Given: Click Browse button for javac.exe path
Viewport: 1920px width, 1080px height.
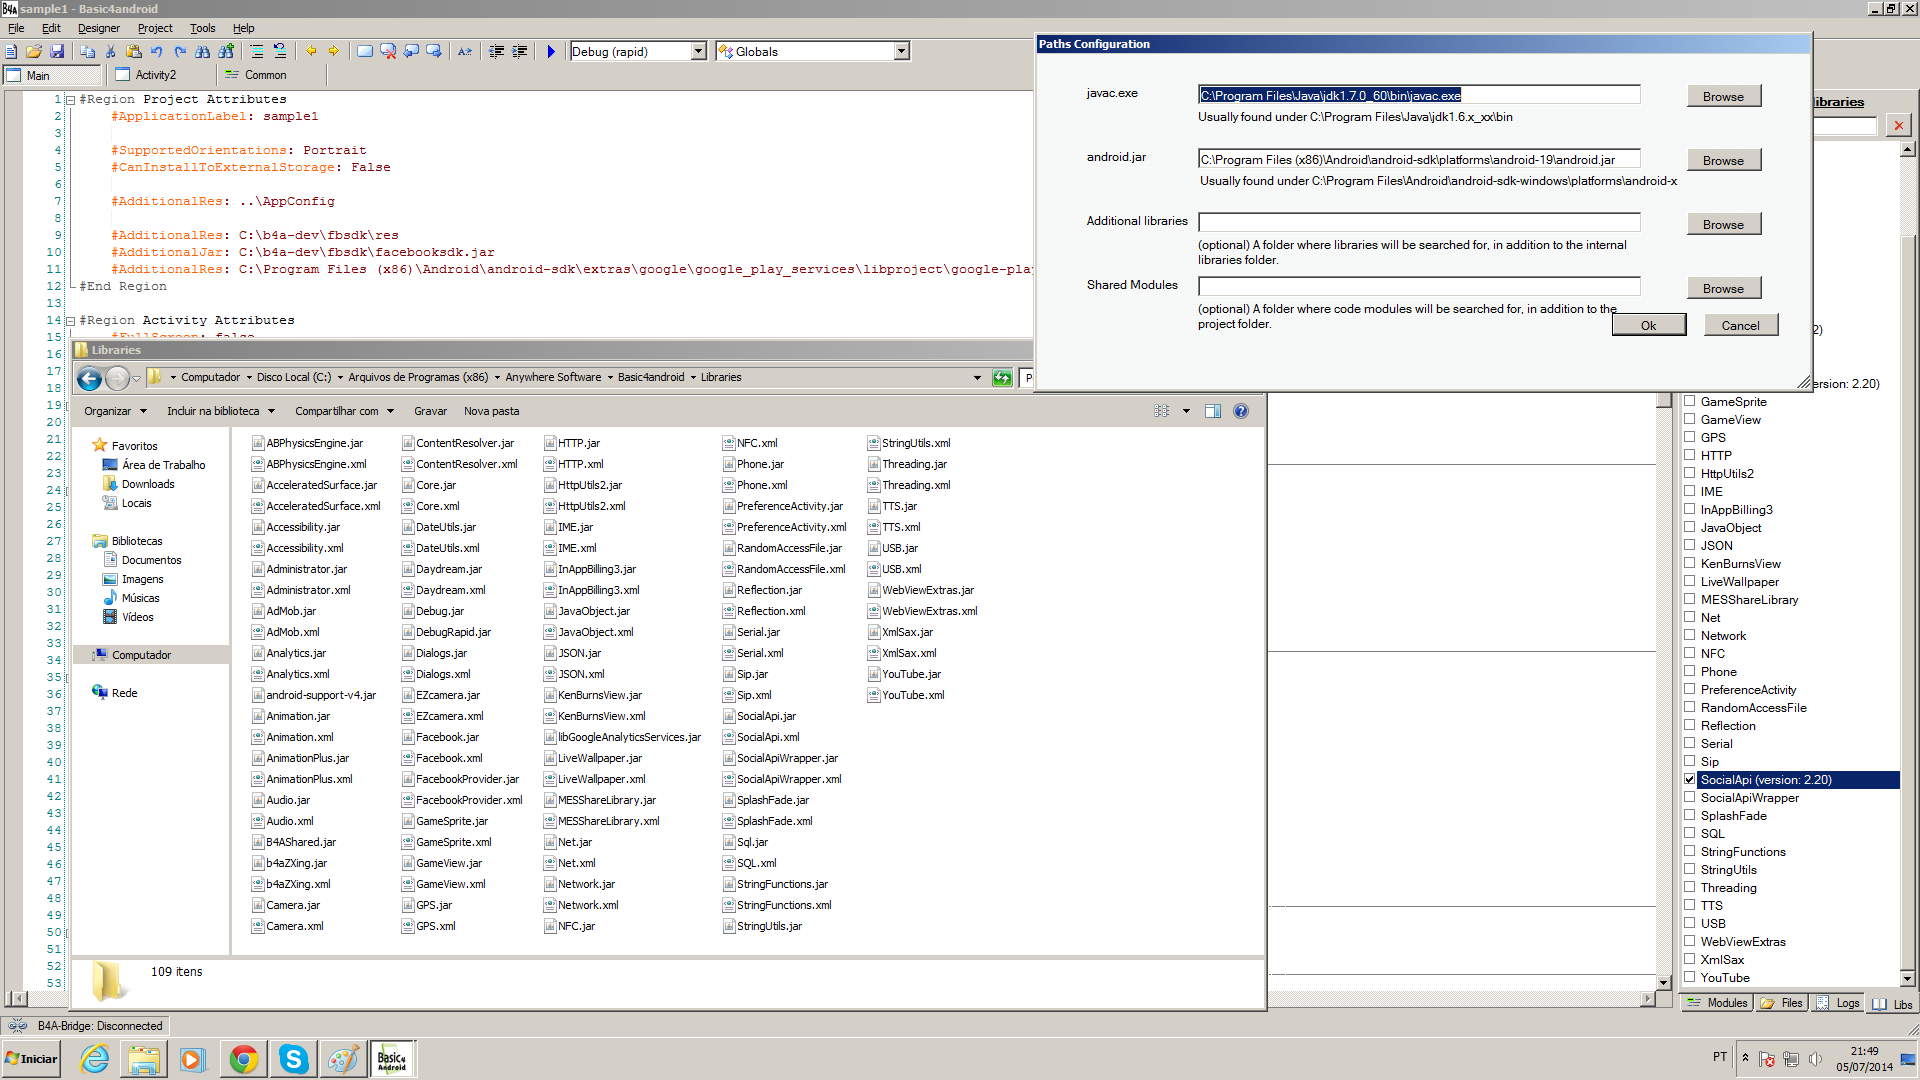Looking at the screenshot, I should (x=1723, y=97).
